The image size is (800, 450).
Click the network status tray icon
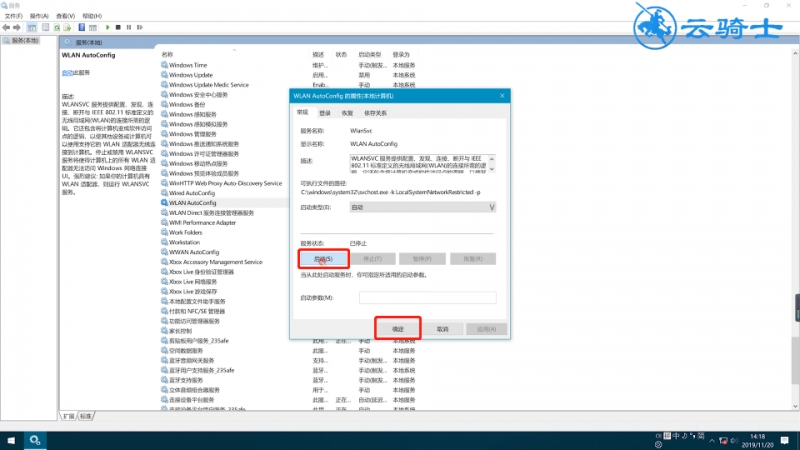pos(723,441)
